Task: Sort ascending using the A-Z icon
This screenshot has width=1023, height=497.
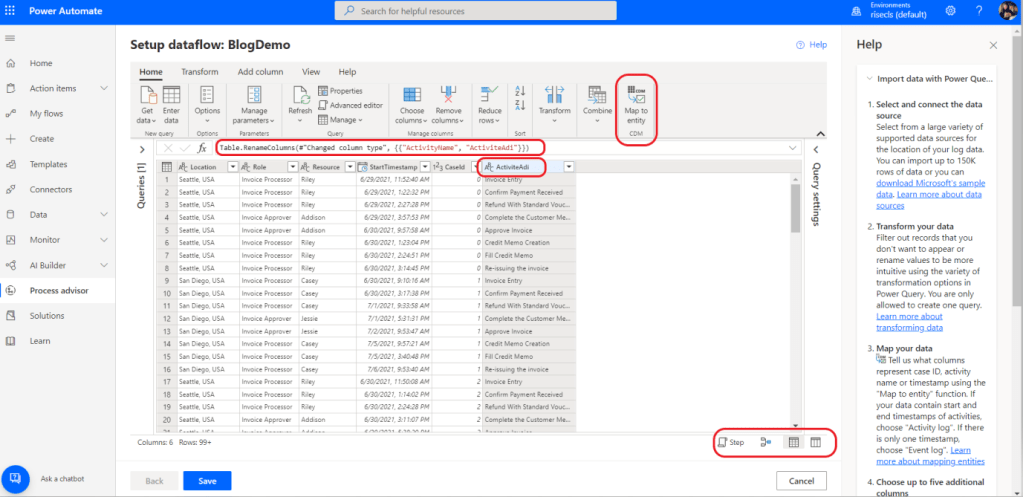Action: [519, 92]
